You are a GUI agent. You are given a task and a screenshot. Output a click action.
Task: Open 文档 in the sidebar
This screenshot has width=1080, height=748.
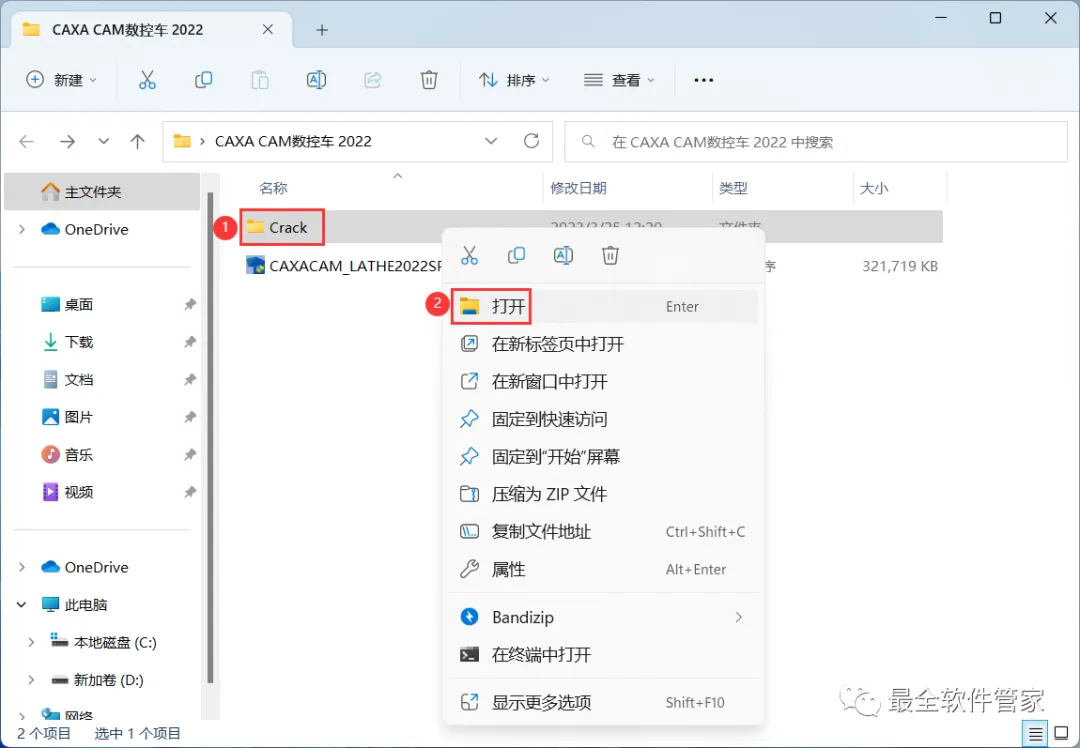click(79, 380)
